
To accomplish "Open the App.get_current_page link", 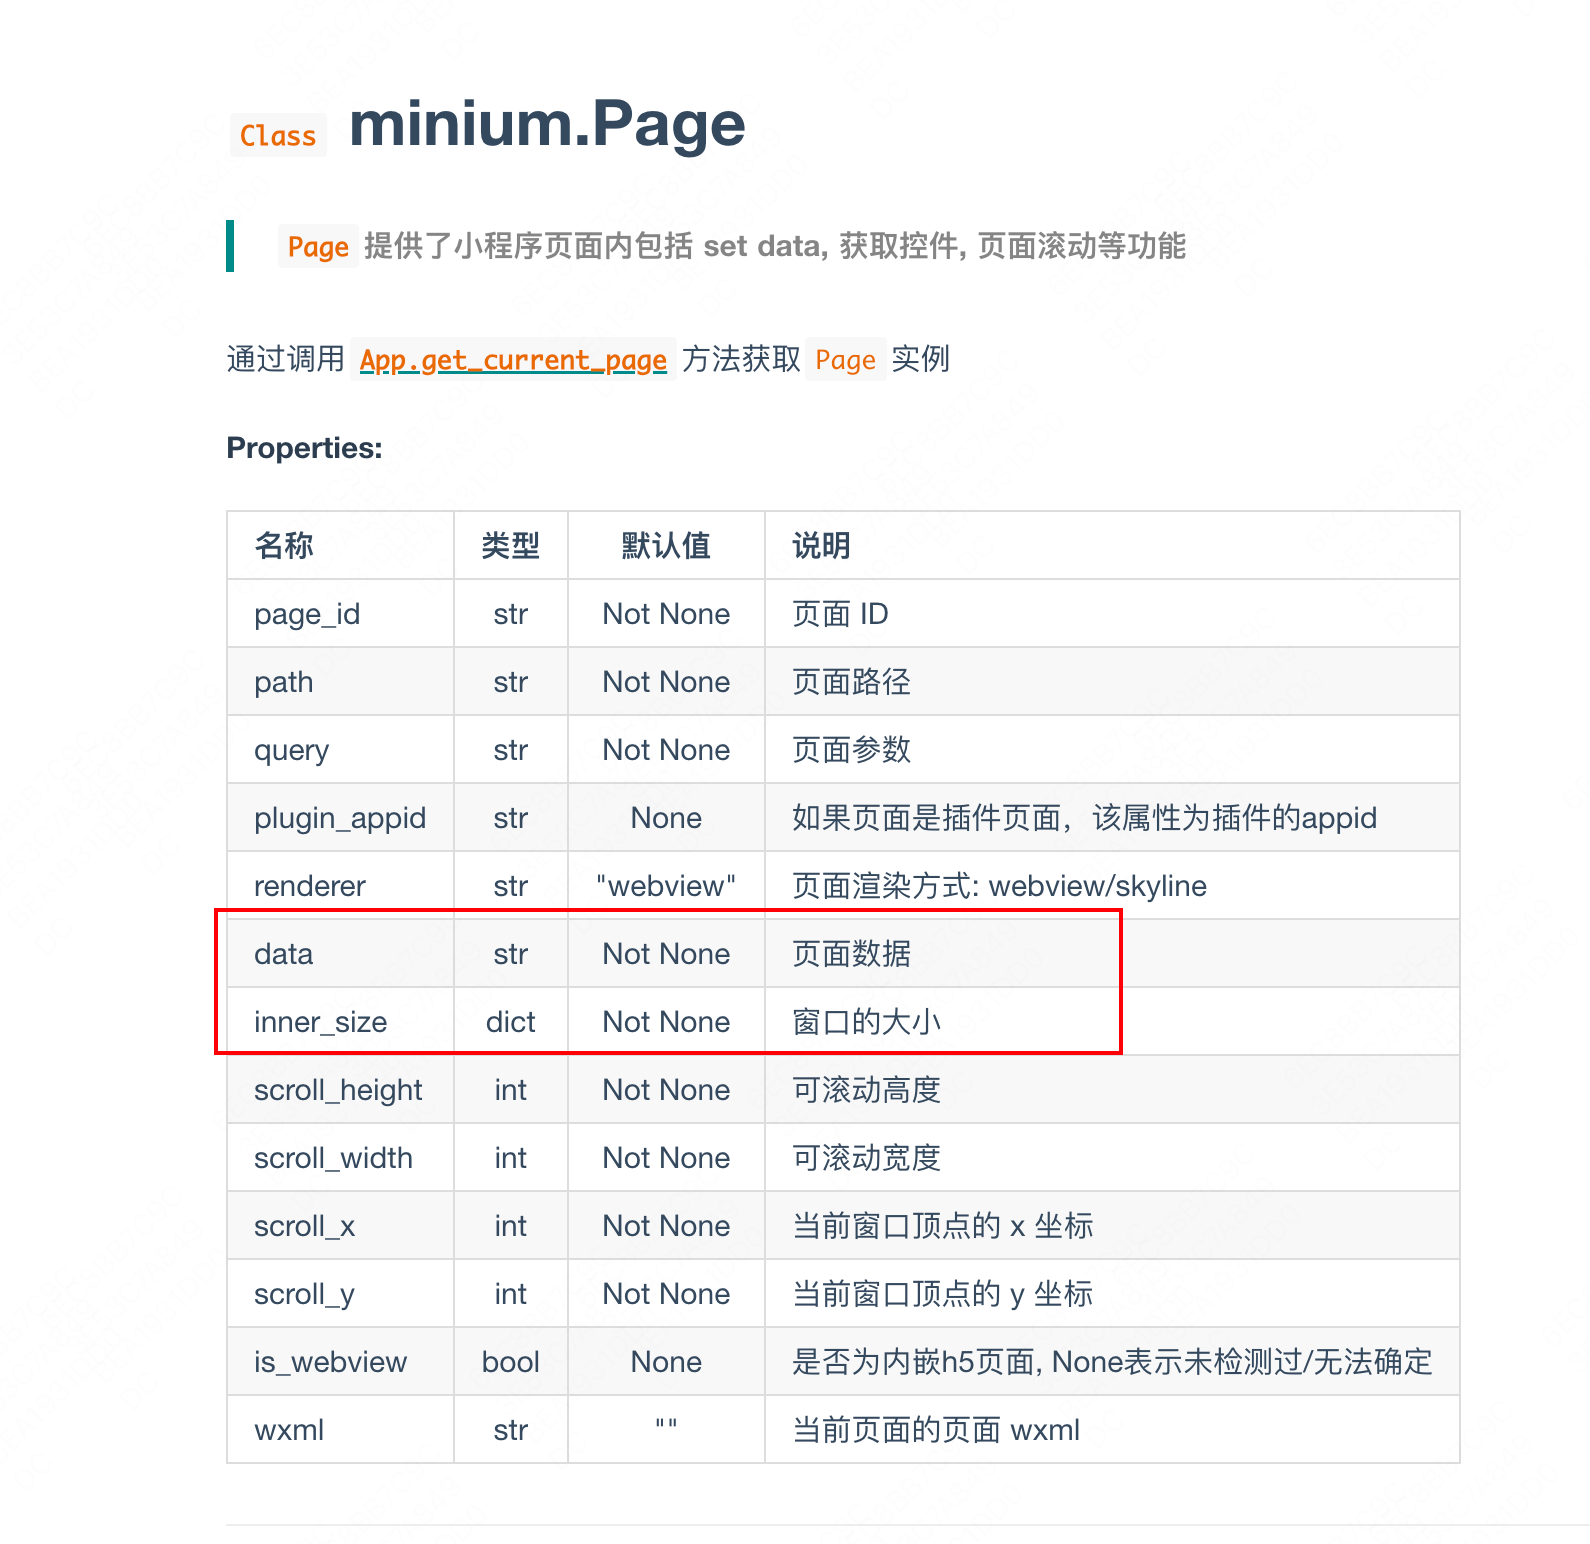I will [513, 360].
